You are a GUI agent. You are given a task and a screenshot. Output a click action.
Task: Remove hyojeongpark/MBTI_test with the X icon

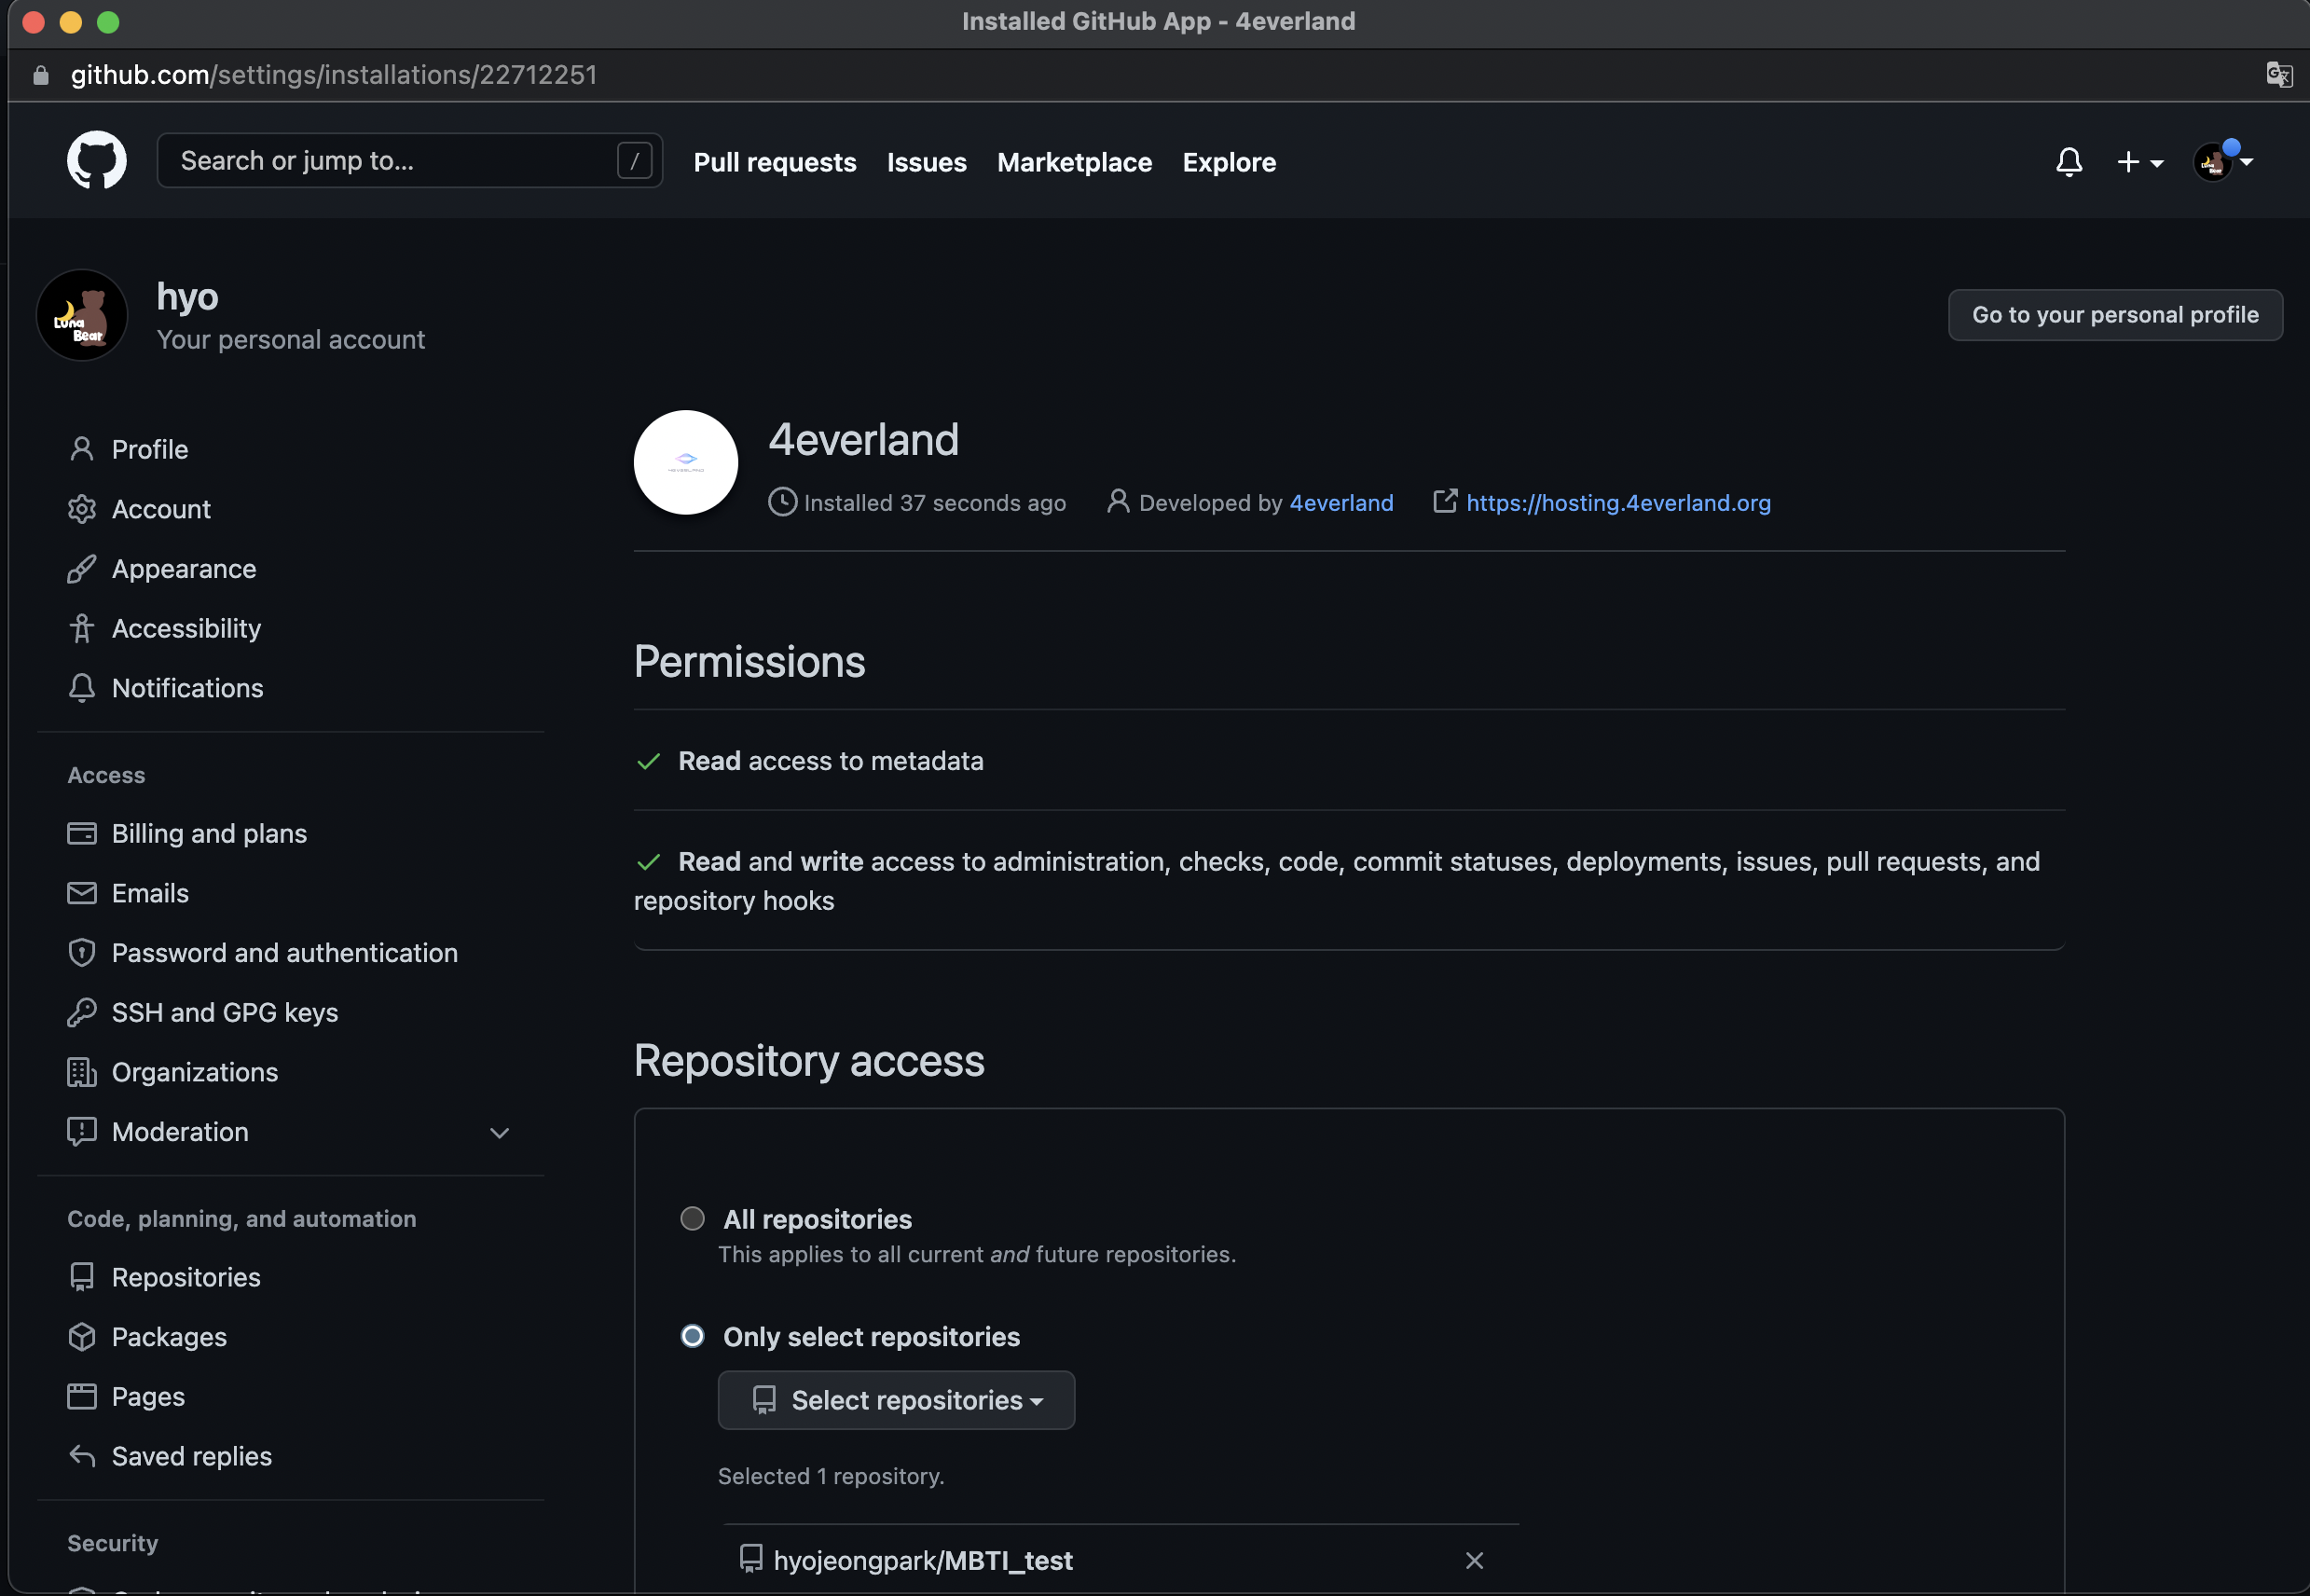(1473, 1560)
